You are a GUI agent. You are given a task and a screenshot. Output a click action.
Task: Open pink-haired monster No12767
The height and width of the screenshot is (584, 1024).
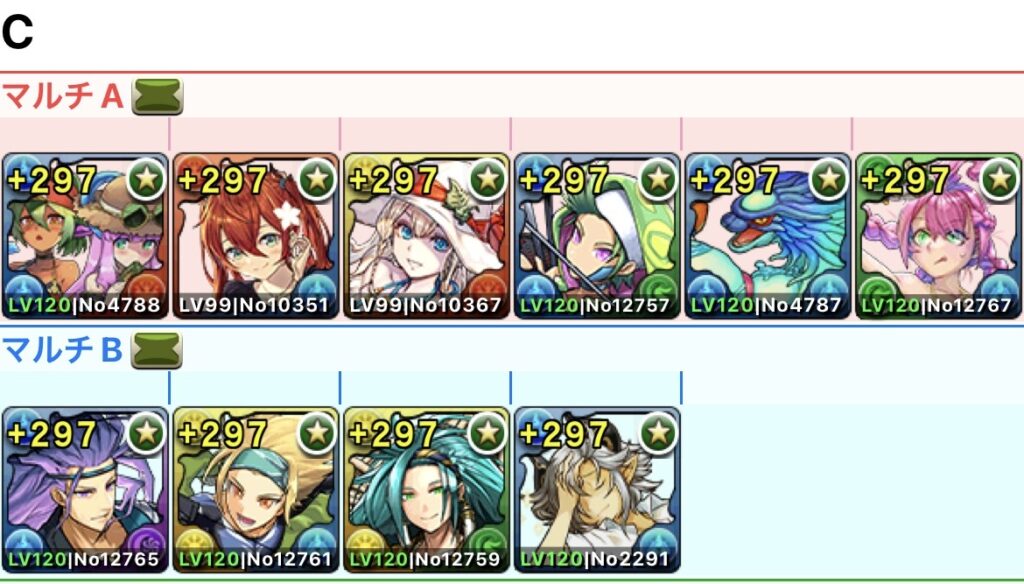[938, 236]
